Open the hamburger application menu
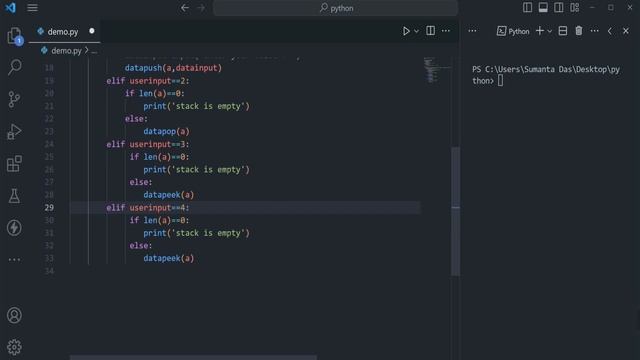This screenshot has width=640, height=360. click(33, 8)
